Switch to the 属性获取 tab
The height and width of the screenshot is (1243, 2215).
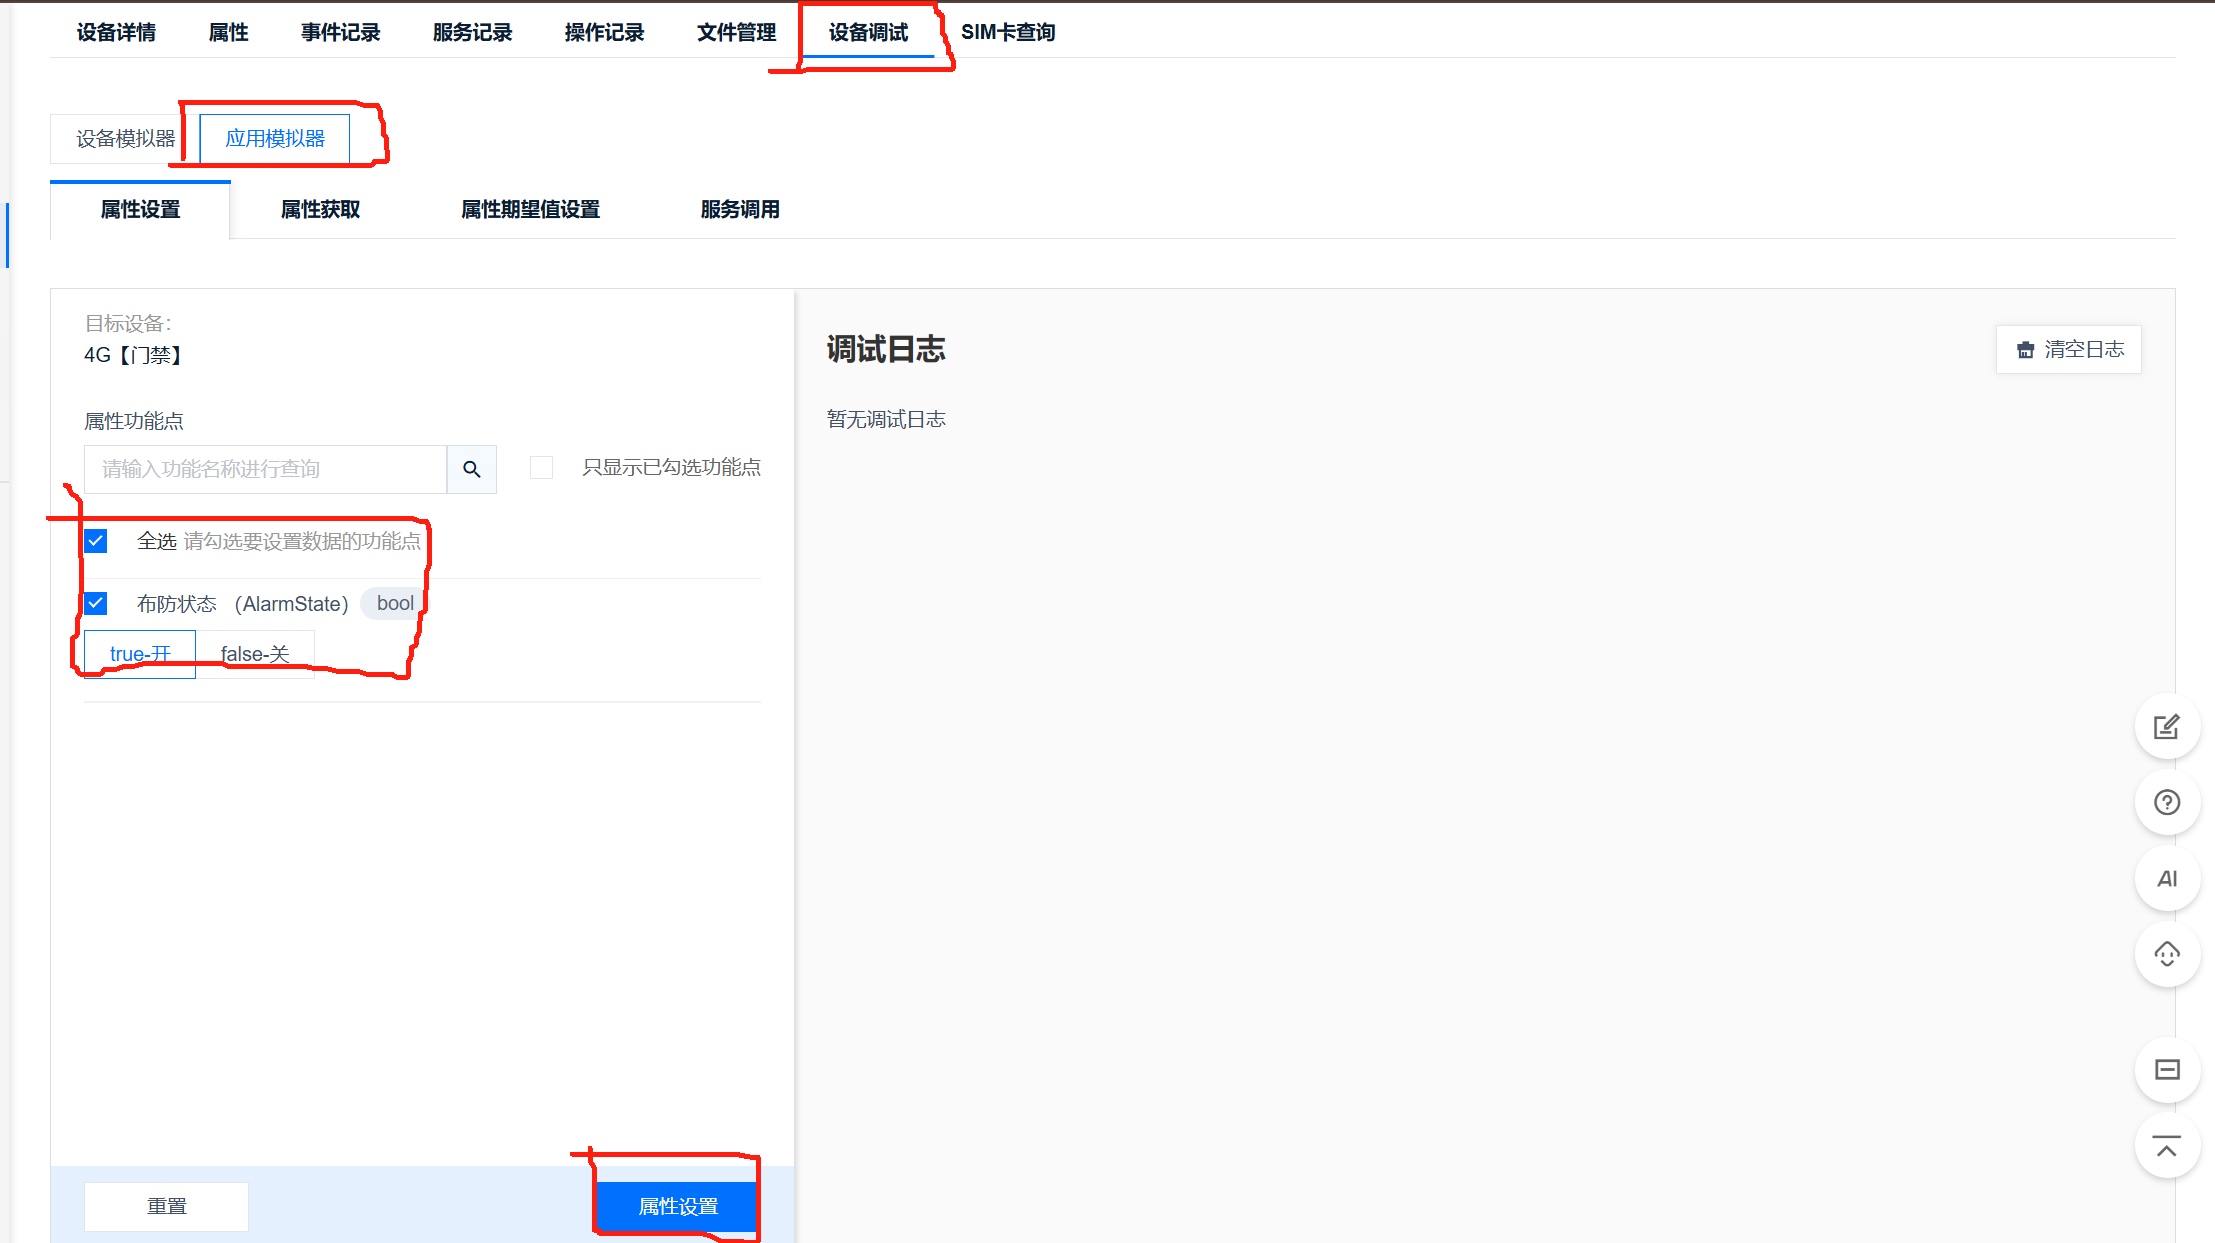tap(320, 209)
